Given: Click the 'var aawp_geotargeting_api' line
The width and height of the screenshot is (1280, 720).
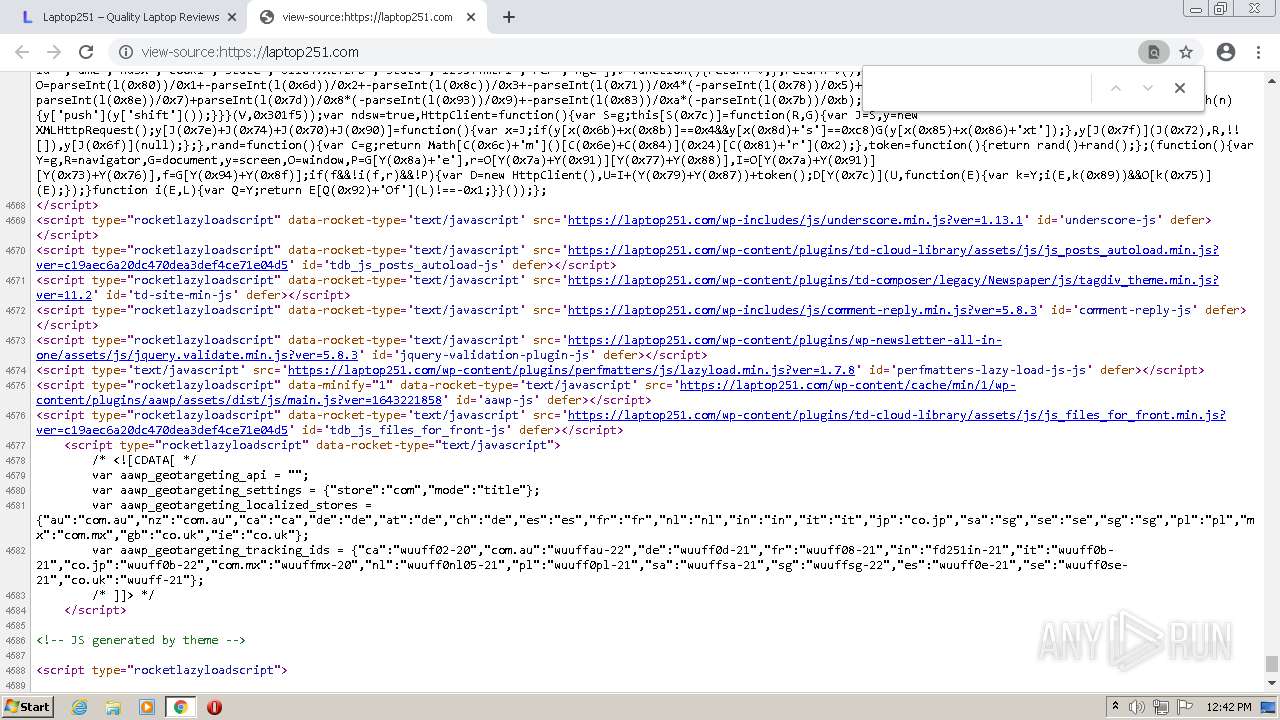Looking at the screenshot, I should pyautogui.click(x=200, y=475).
